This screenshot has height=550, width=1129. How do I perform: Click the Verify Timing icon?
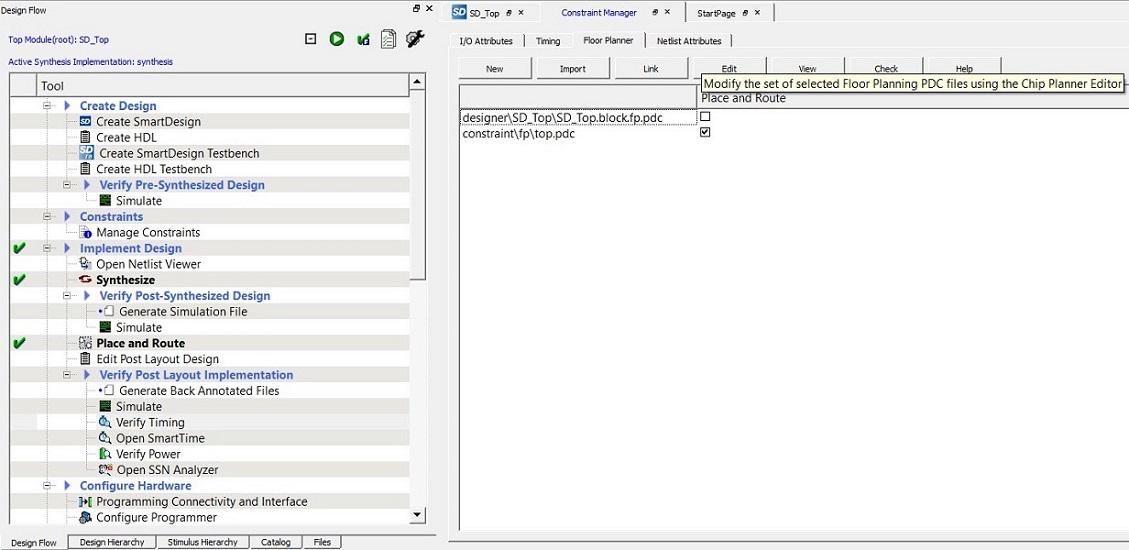point(105,422)
